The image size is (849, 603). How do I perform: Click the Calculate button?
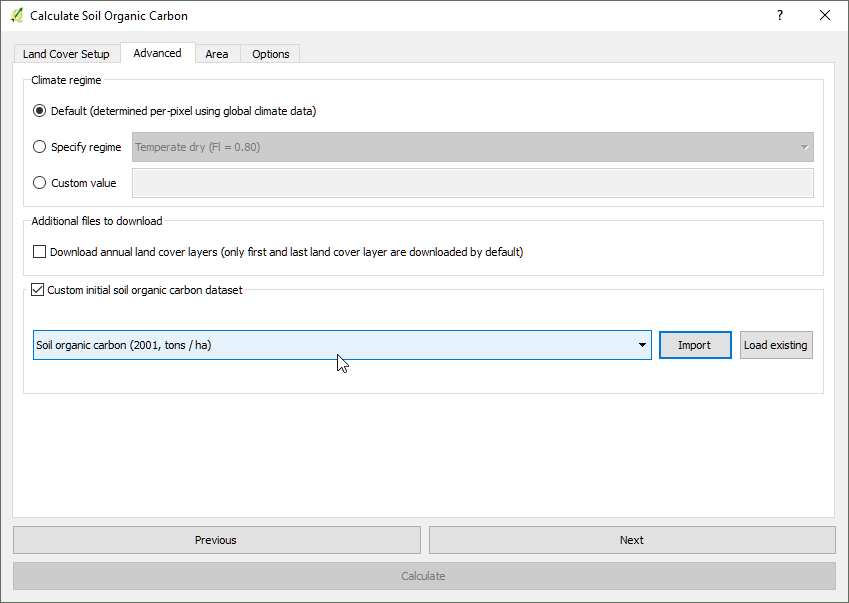pos(423,576)
